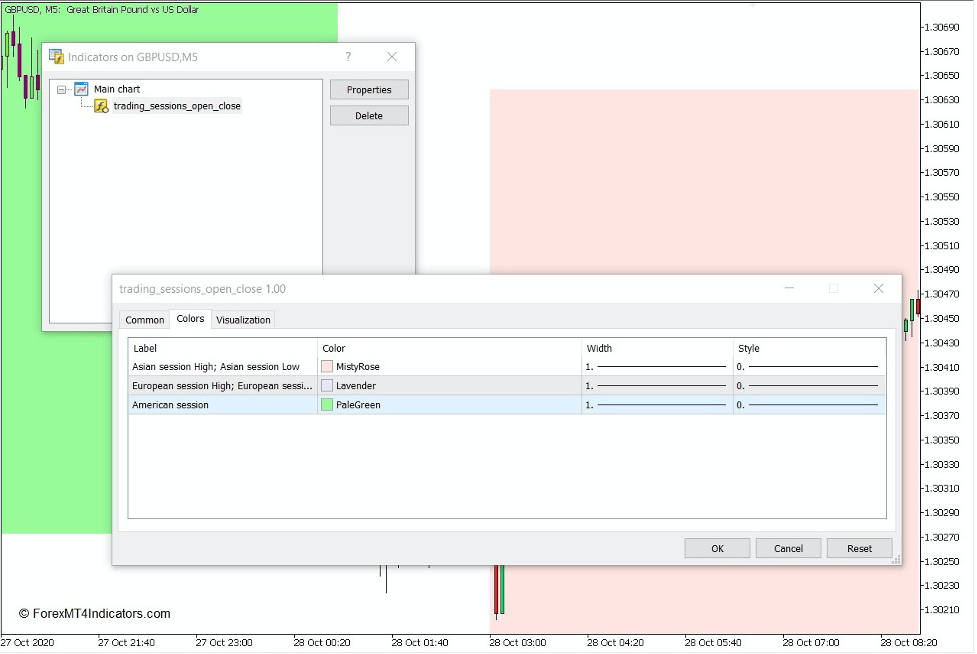This screenshot has height=654, width=977.
Task: Click the indicator function icon beside trading_sessions_open_close
Action: coord(100,106)
